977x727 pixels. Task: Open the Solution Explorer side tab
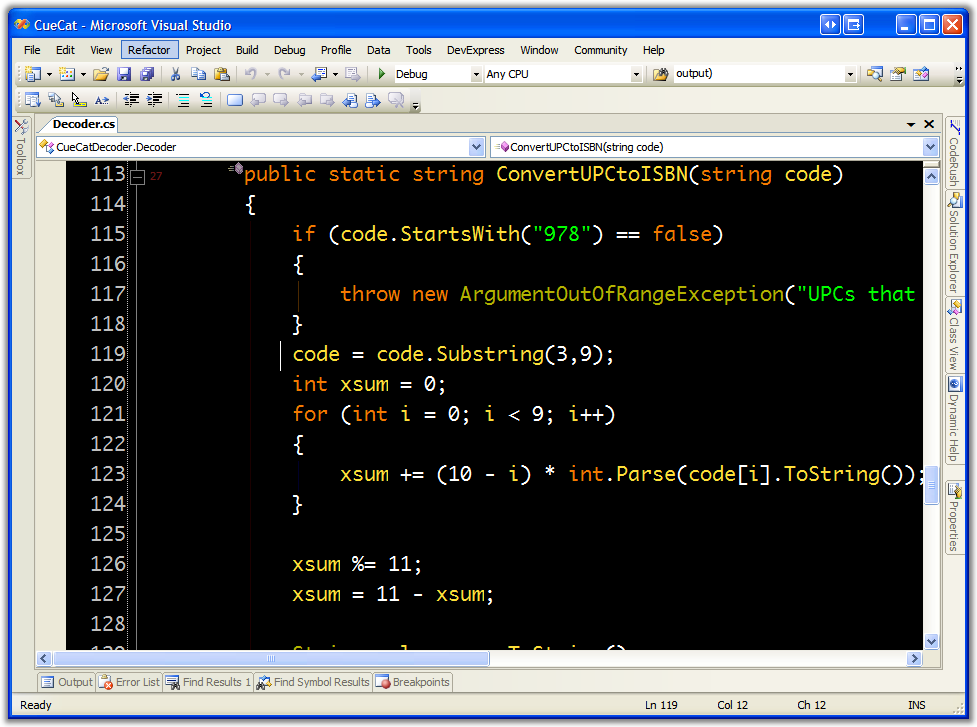pyautogui.click(x=954, y=243)
